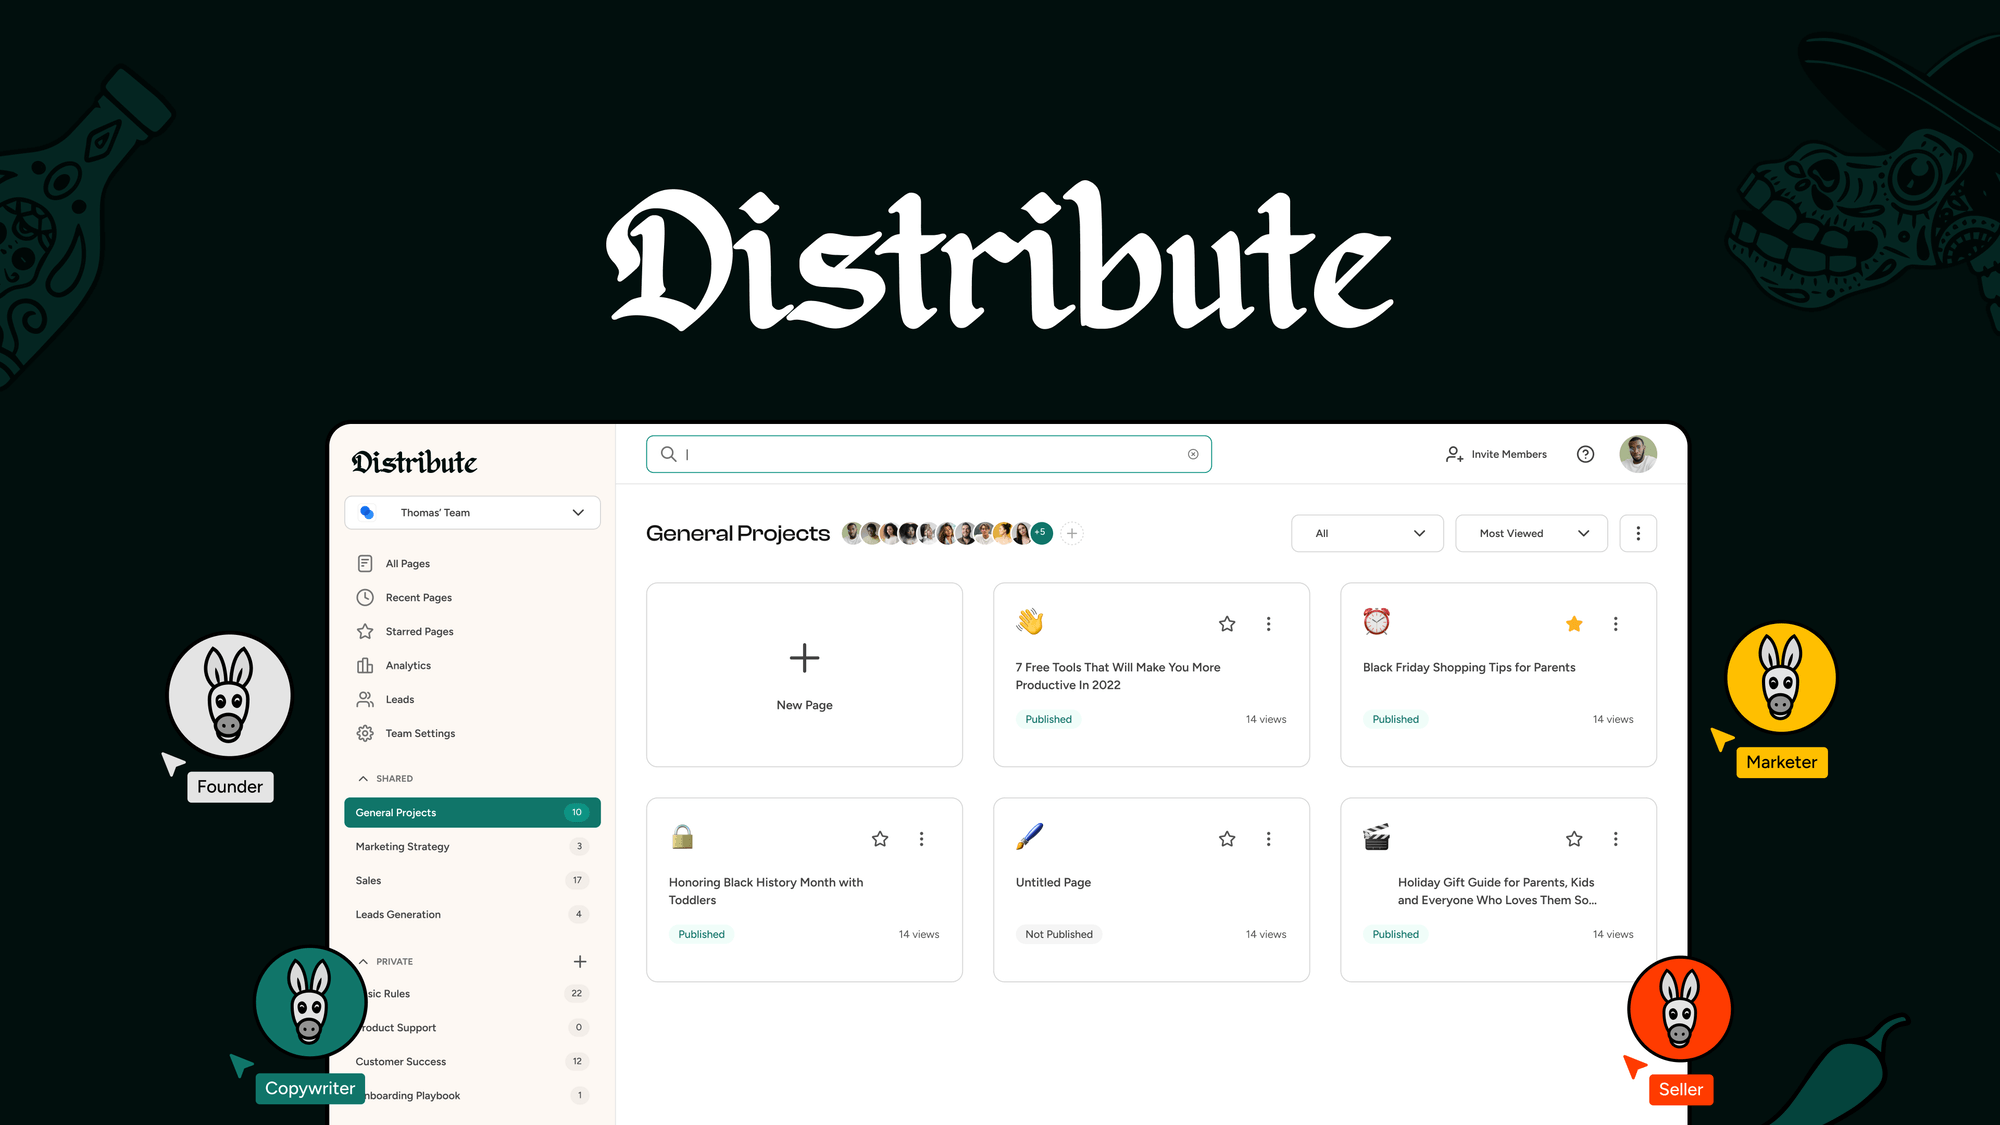The width and height of the screenshot is (2000, 1125).
Task: Unstar the Black Friday Shopping Tips page
Action: tap(1574, 623)
